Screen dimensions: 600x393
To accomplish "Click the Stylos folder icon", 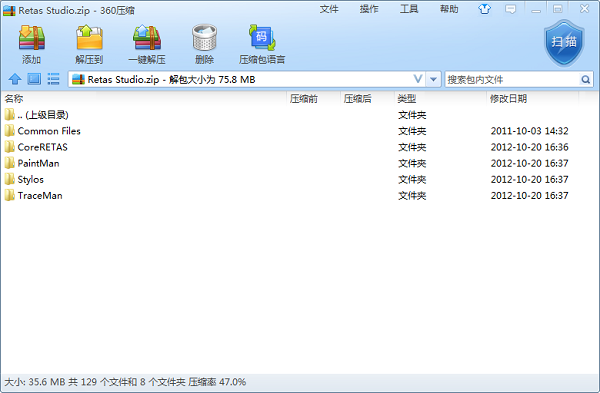I will (x=10, y=179).
